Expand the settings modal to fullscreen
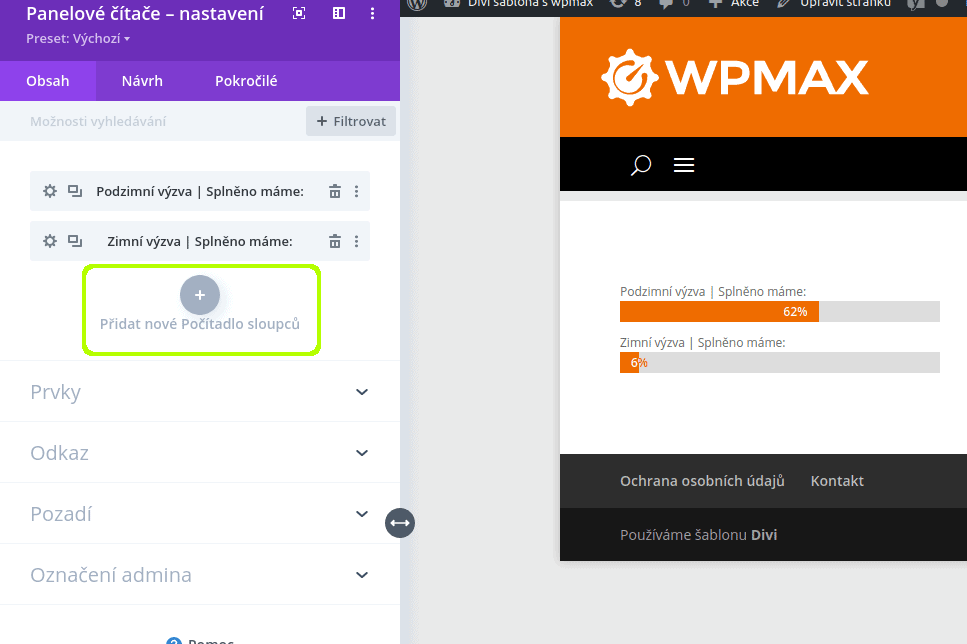 [x=299, y=13]
